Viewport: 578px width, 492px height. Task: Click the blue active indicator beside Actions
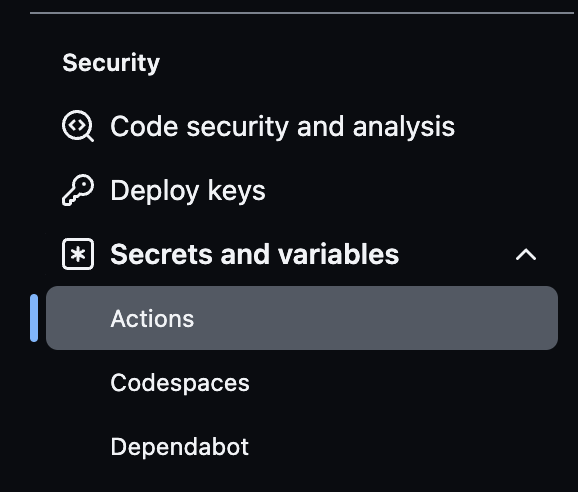(x=34, y=318)
